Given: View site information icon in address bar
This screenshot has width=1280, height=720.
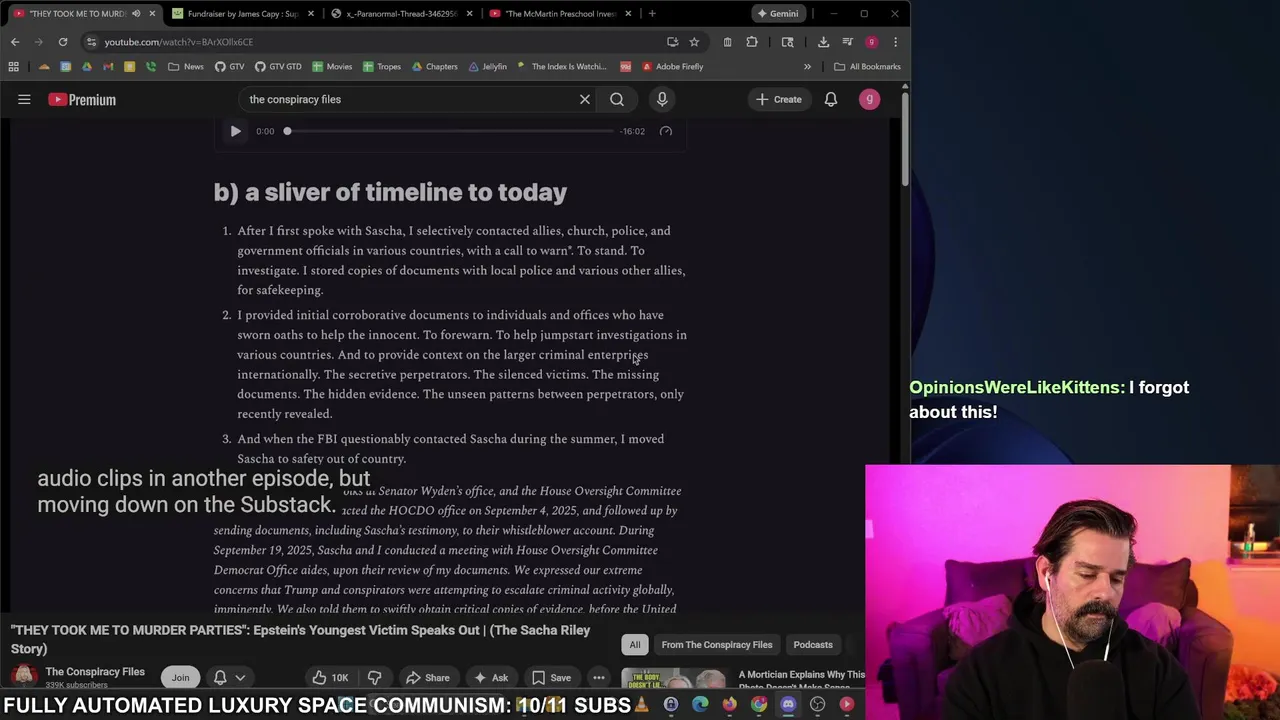Looking at the screenshot, I should pos(91,42).
